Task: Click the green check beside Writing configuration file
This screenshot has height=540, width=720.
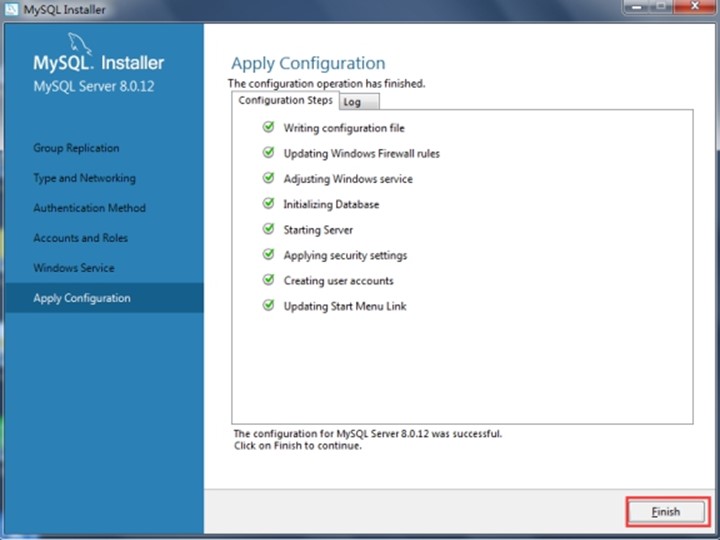Action: (269, 127)
